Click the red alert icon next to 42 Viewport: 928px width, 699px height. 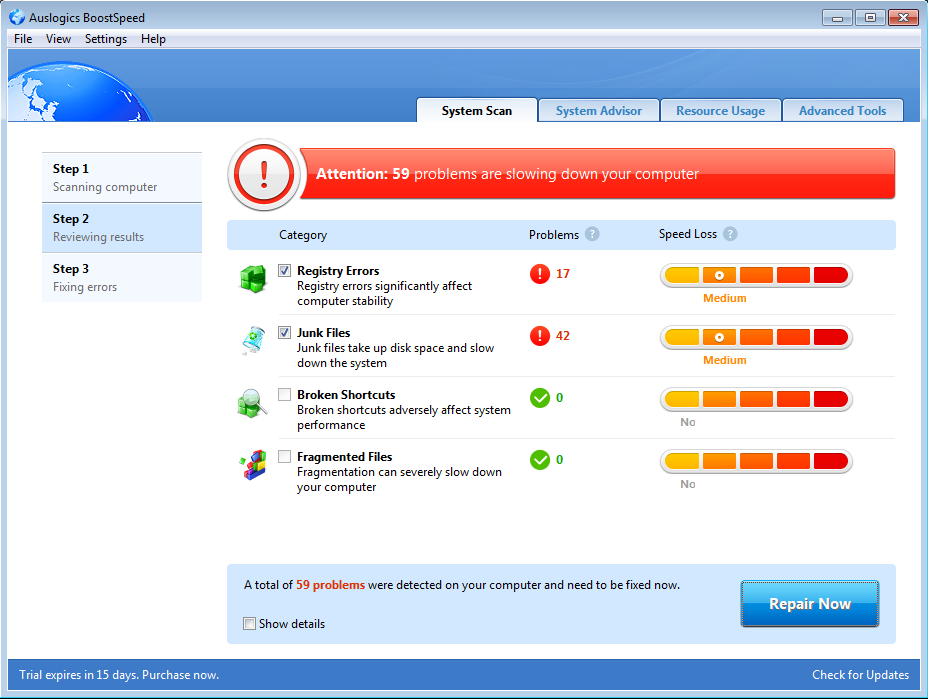[x=540, y=336]
